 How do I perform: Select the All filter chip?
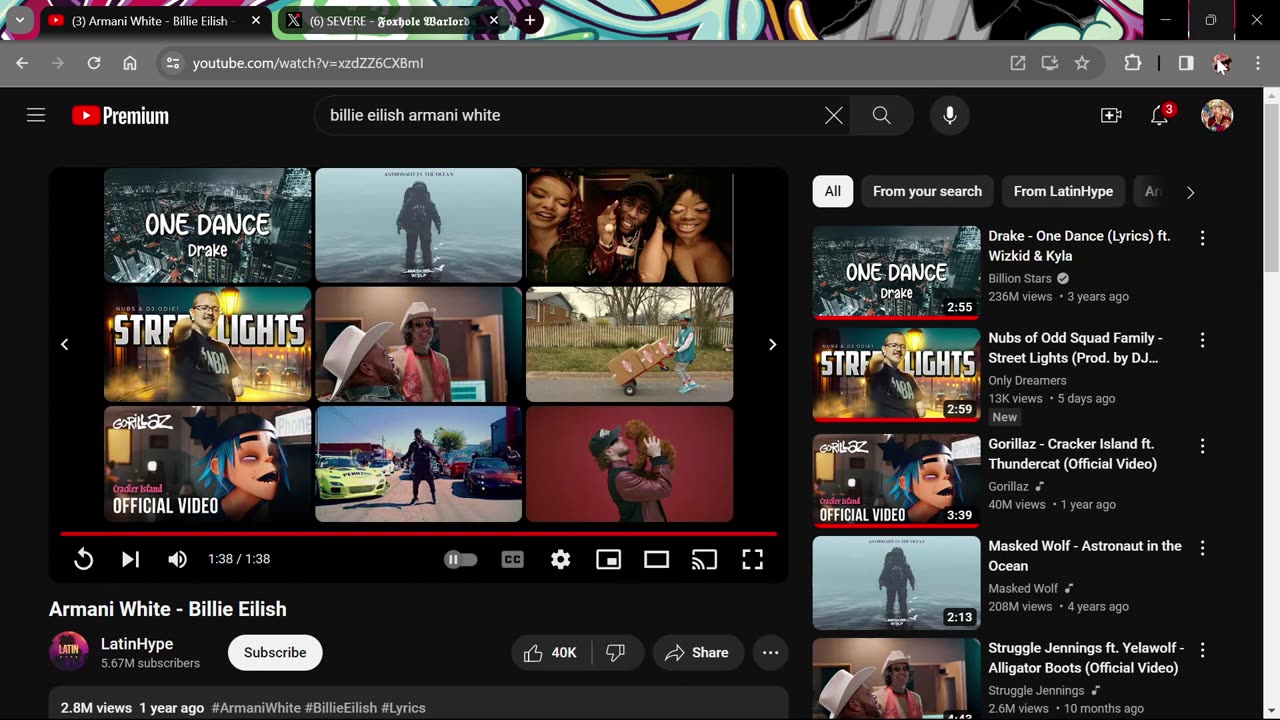tap(833, 191)
